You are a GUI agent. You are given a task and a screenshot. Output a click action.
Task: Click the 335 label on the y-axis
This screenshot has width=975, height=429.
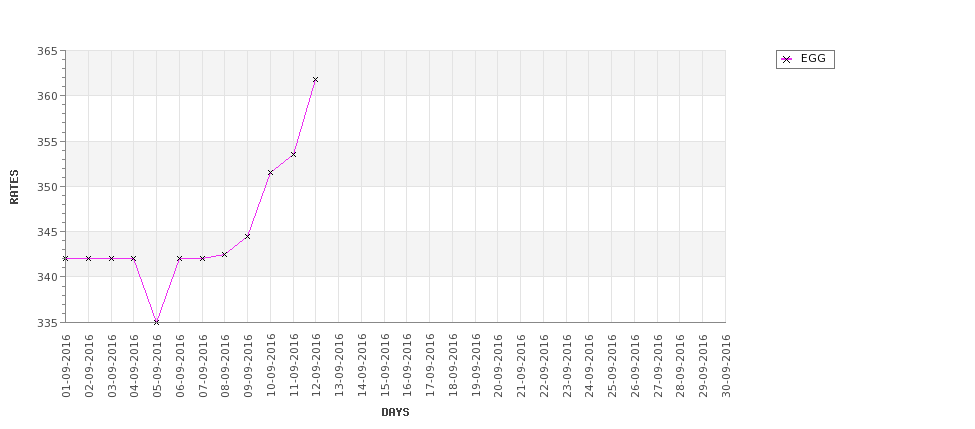(x=47, y=322)
